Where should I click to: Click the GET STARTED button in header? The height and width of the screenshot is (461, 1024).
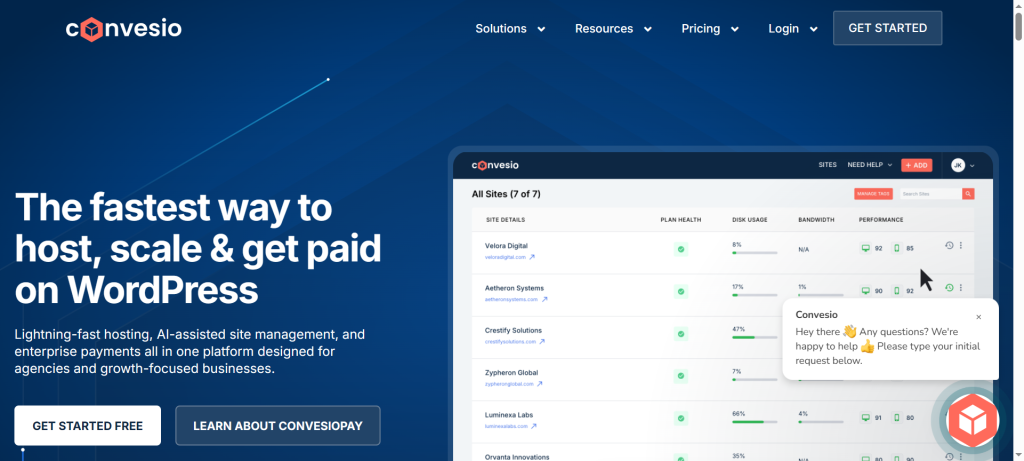coord(887,28)
